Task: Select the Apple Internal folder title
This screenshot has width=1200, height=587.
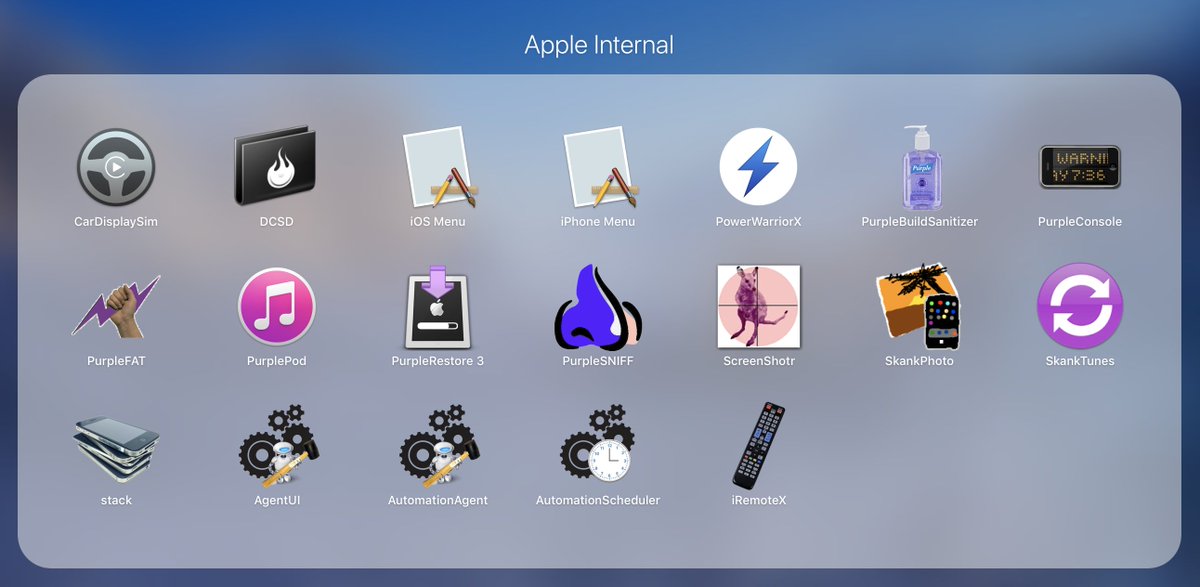Action: 599,45
